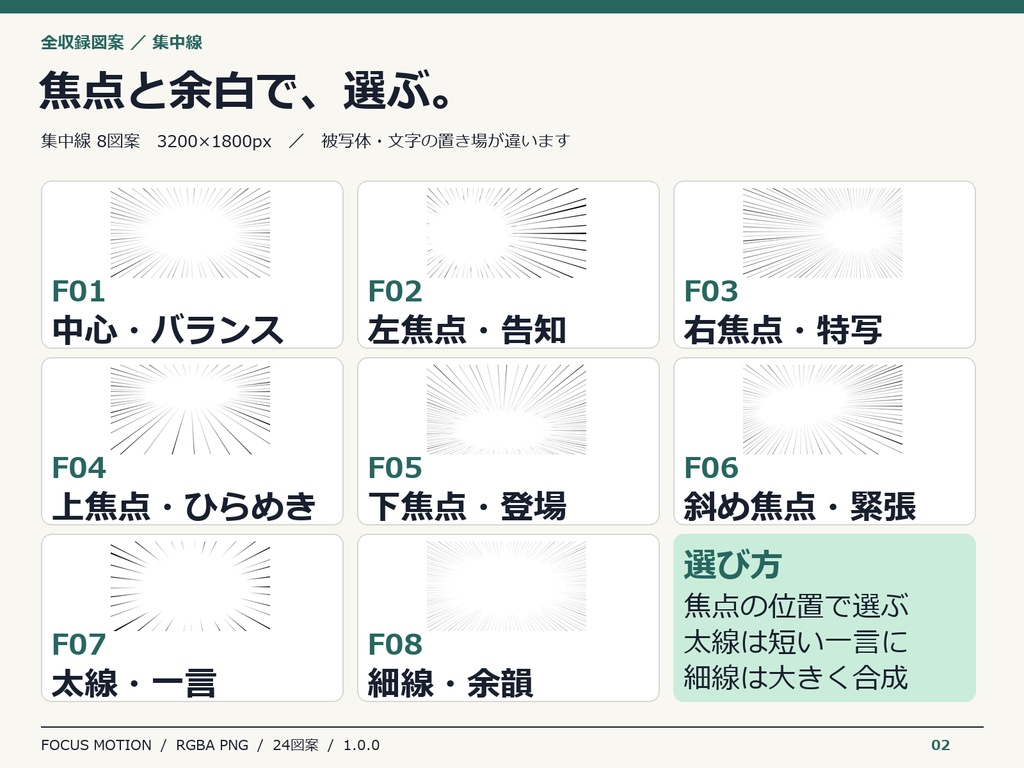Click the footer text 24図案

click(296, 745)
